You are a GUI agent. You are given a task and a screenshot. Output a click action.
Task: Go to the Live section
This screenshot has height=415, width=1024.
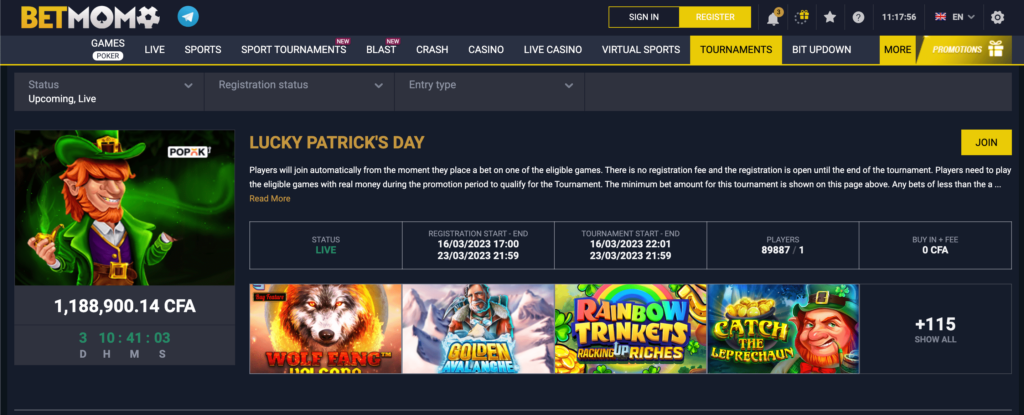154,50
